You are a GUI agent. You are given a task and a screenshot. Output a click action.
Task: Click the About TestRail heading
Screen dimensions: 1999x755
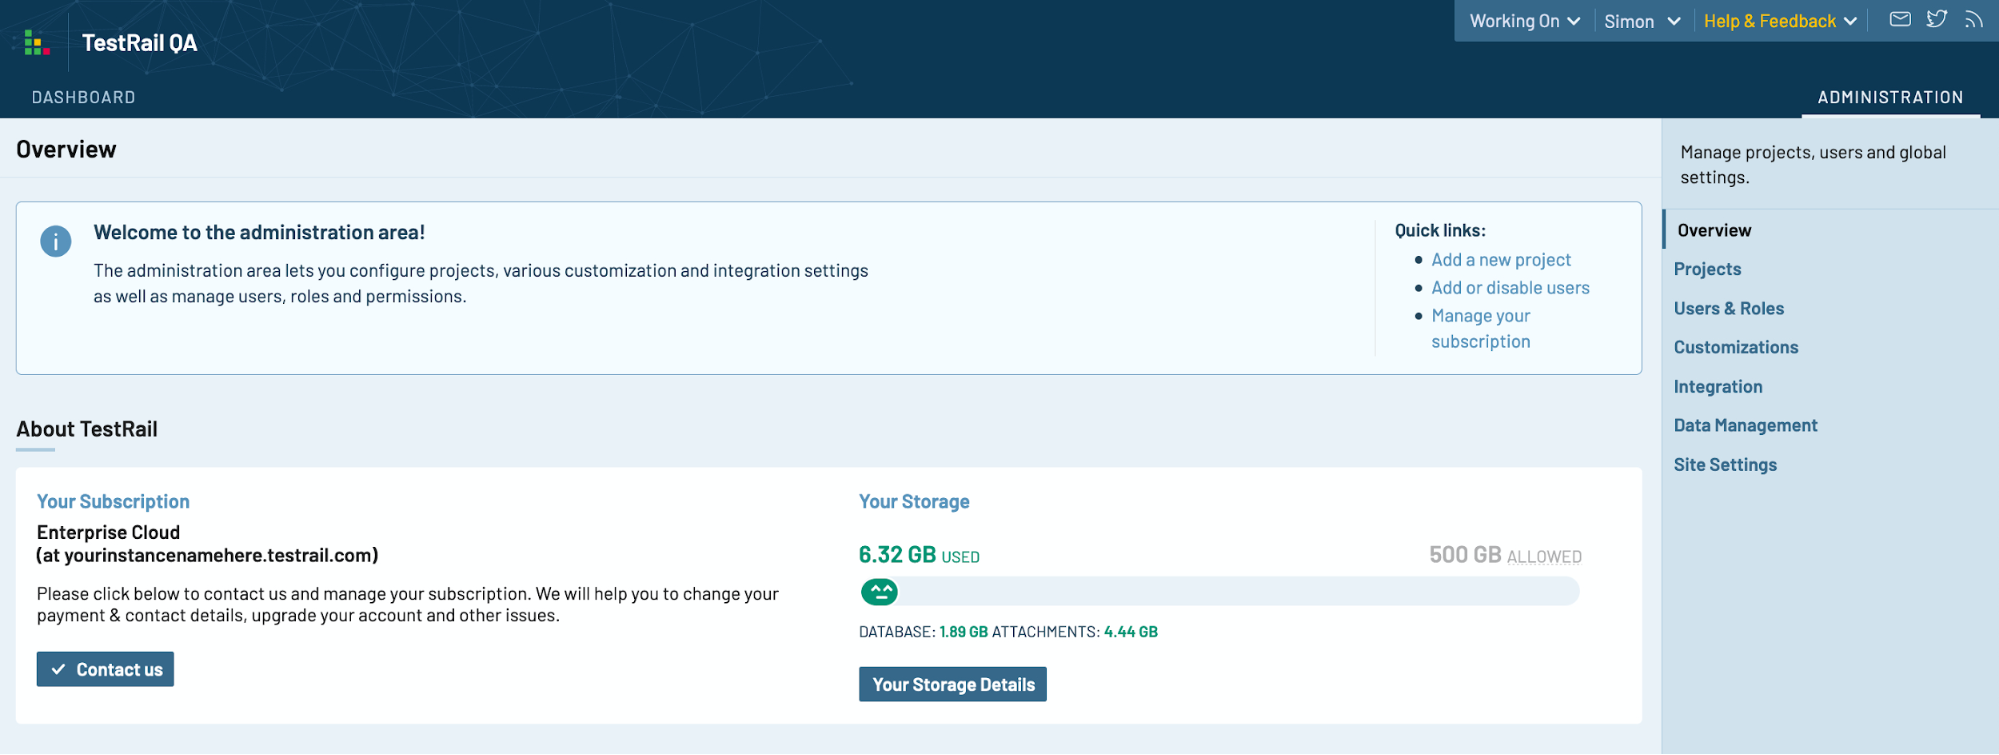[87, 429]
